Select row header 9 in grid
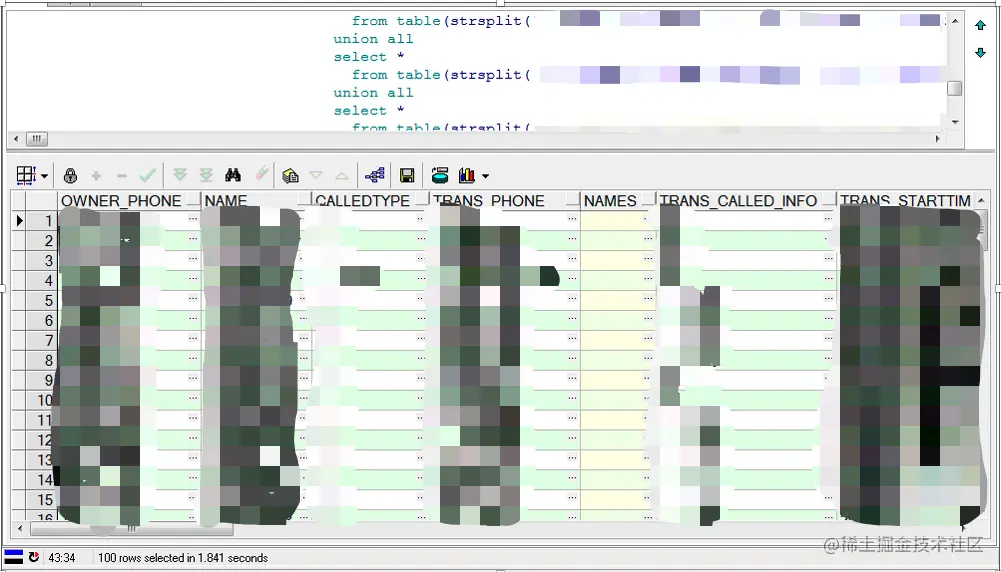Screen dimensions: 1001x572 [x=41, y=380]
